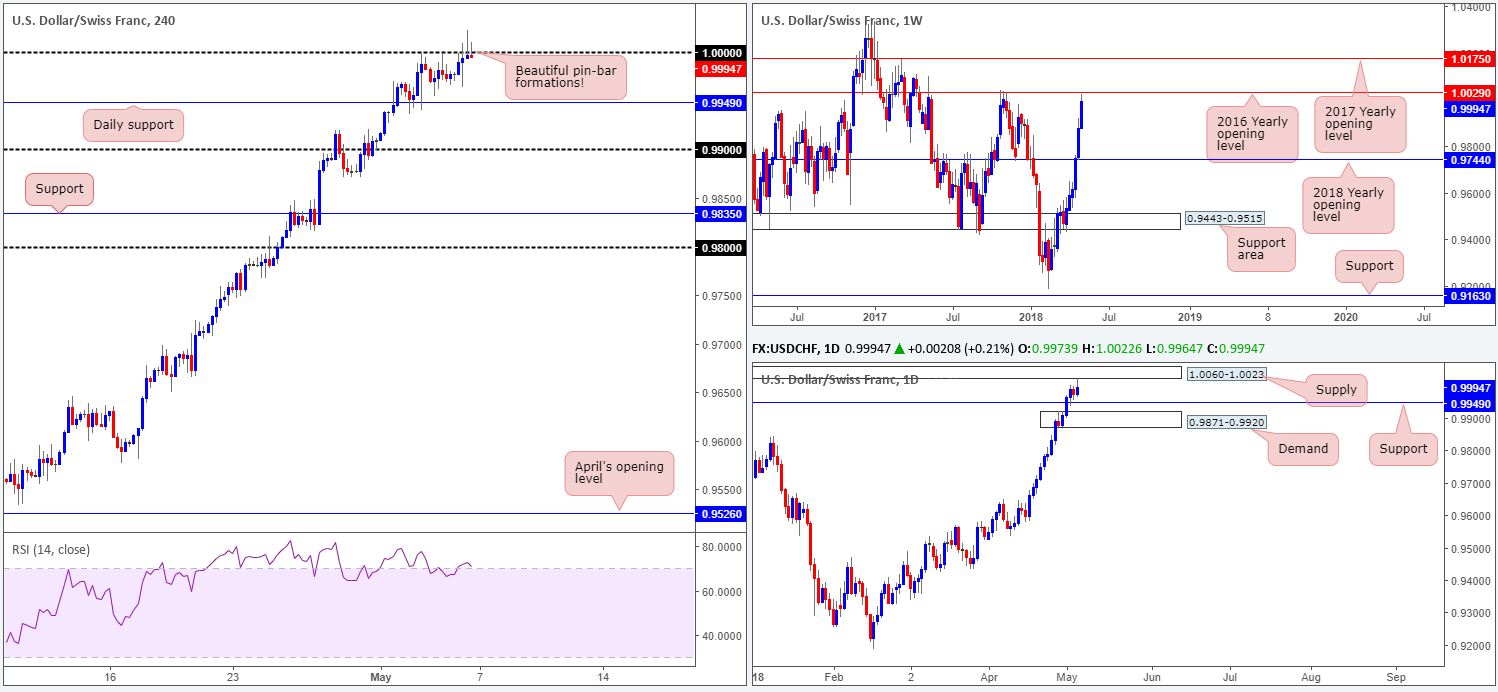Screen dimensions: 1498x692
Task: Click the 'Support' callout on the daily chart
Action: 1403,448
